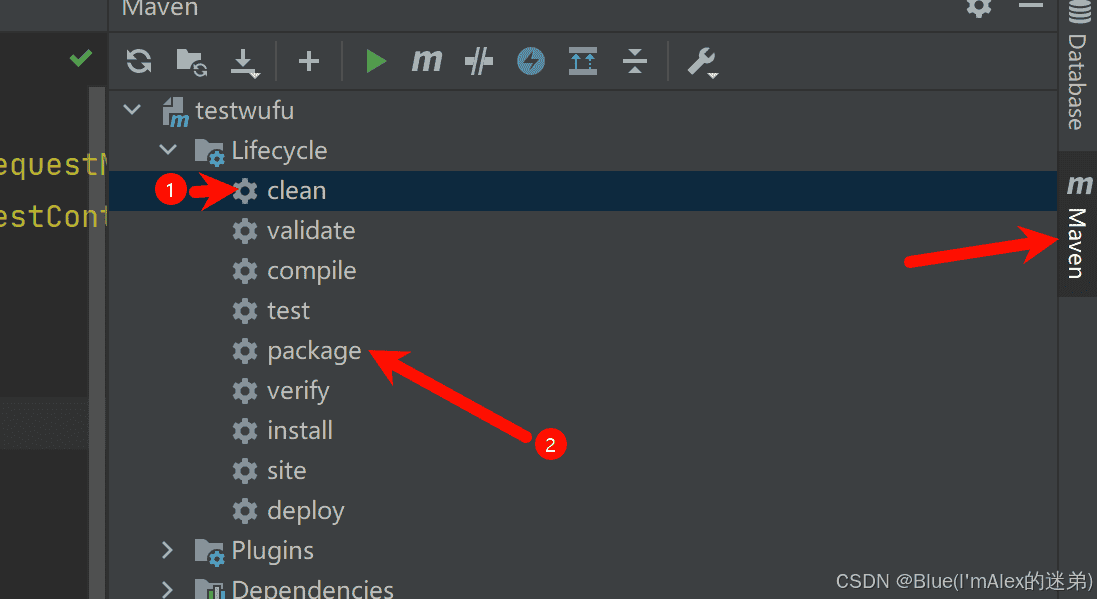Expand the Plugins node
The width and height of the screenshot is (1097, 599).
click(x=168, y=550)
